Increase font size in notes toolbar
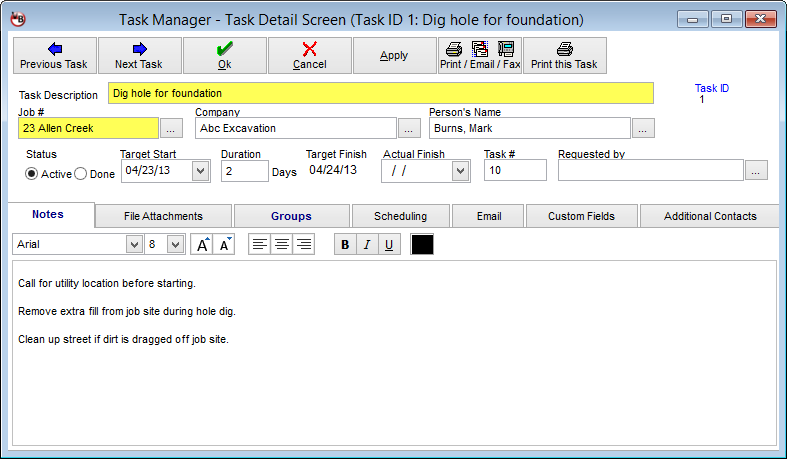Image resolution: width=787 pixels, height=459 pixels. (202, 244)
